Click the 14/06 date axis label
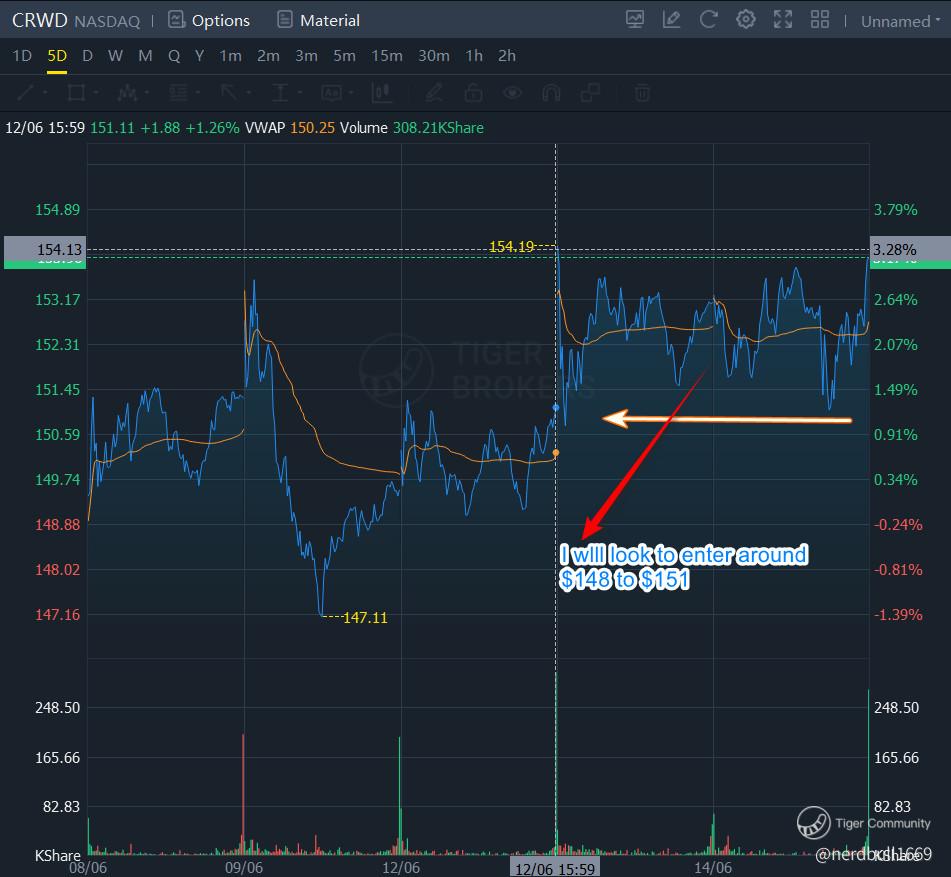Viewport: 951px width, 877px height. pyautogui.click(x=713, y=867)
